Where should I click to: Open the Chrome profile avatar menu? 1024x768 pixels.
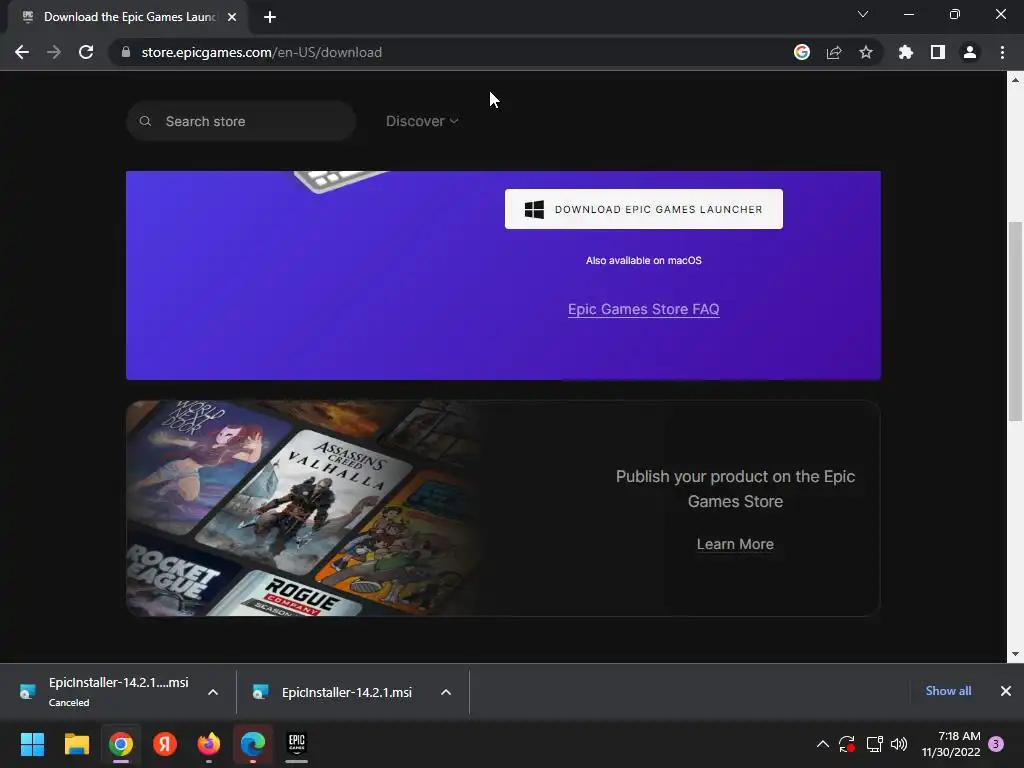(970, 52)
